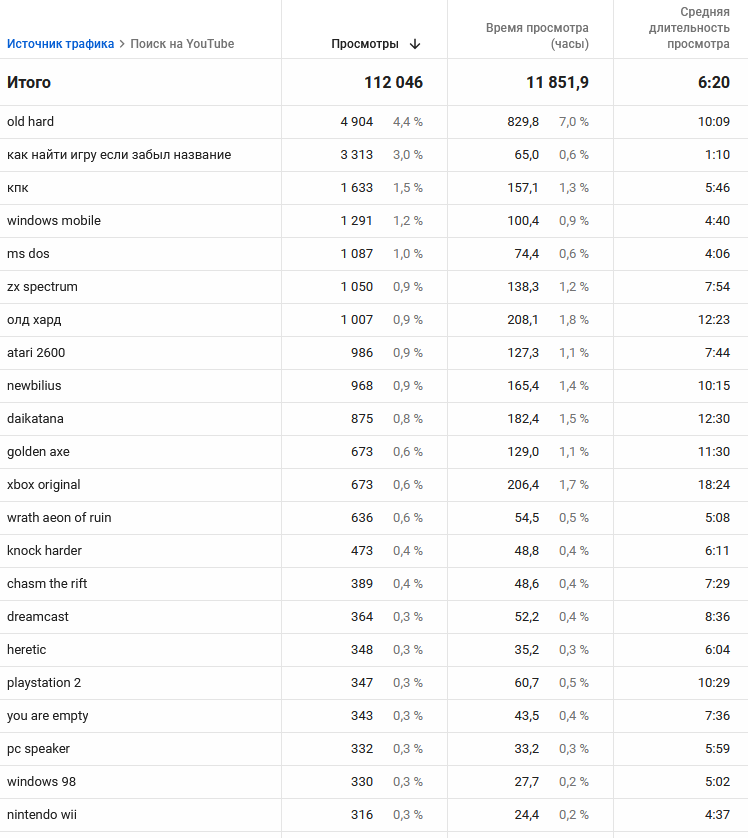Select the old hard search term row
748x838 pixels.
tap(374, 122)
